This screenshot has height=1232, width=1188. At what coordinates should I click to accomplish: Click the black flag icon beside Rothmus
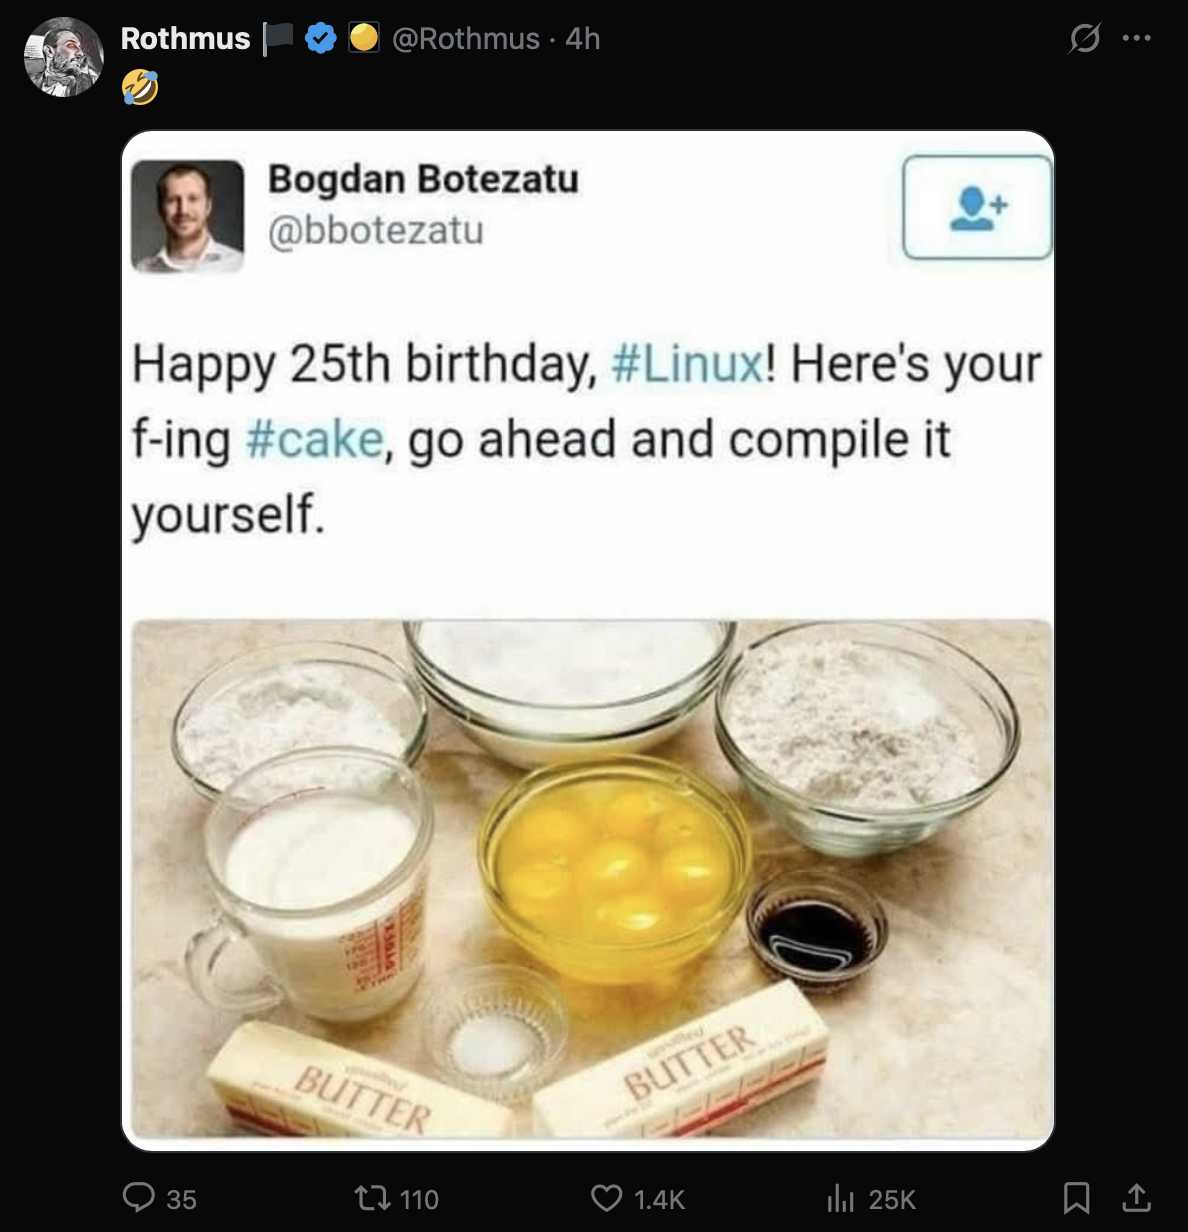pos(278,39)
